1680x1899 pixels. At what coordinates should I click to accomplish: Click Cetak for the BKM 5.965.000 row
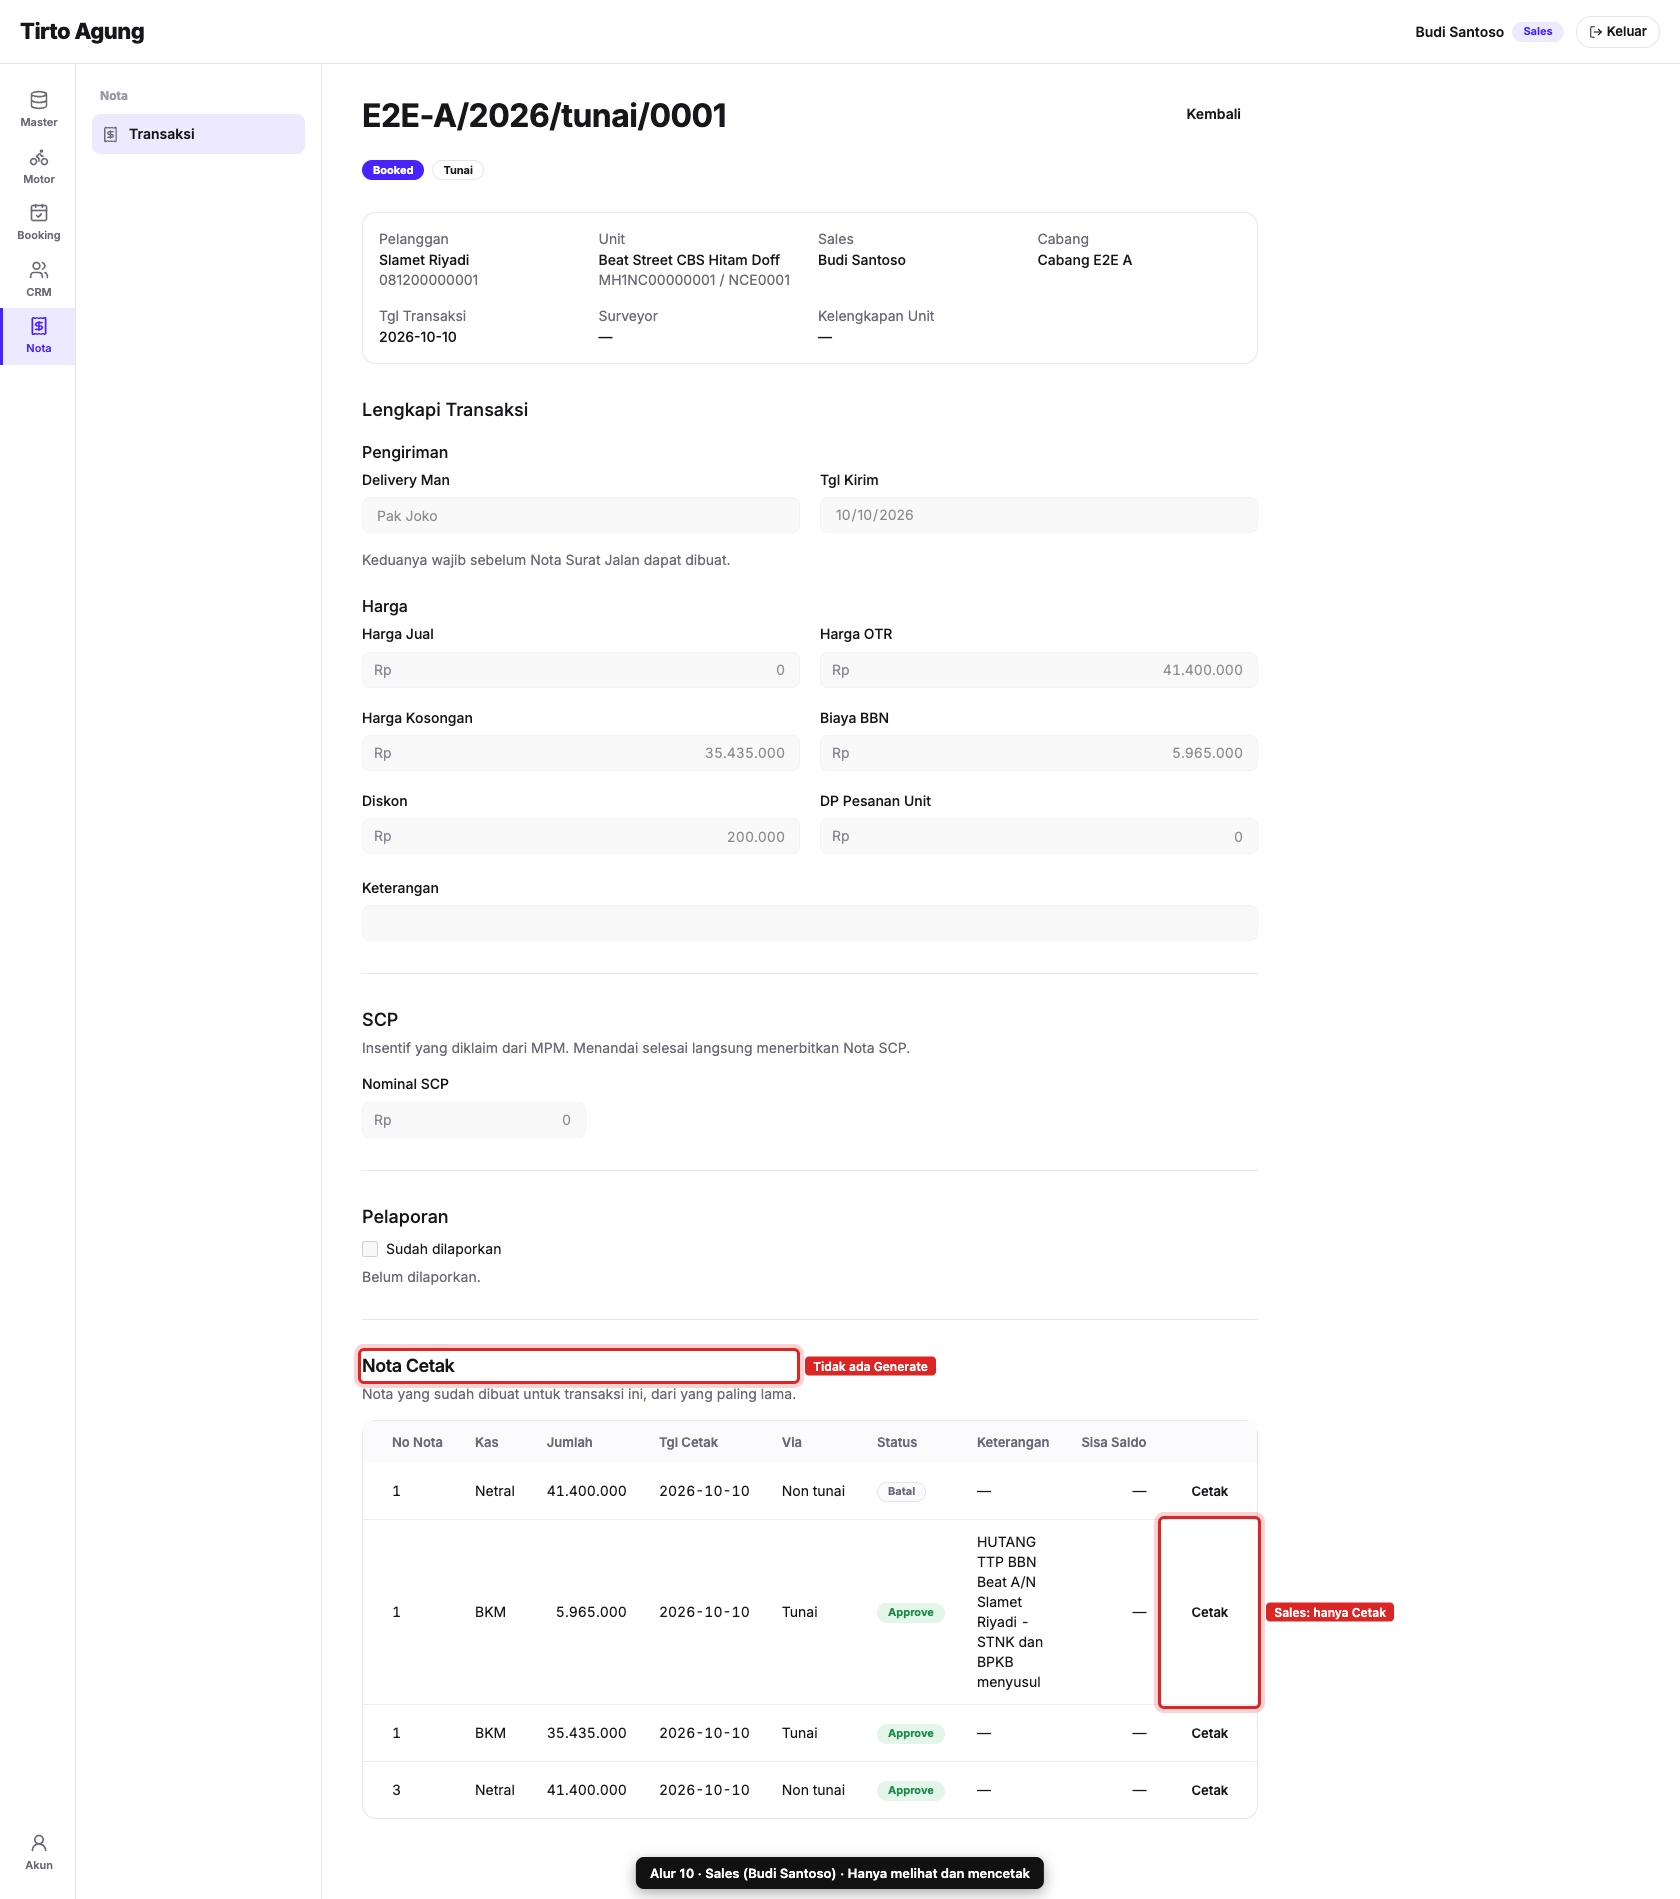[x=1209, y=1612]
